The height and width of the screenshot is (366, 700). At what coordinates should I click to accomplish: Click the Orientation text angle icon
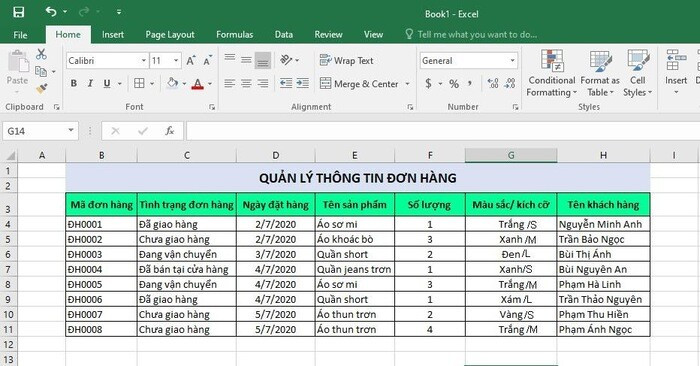click(286, 60)
